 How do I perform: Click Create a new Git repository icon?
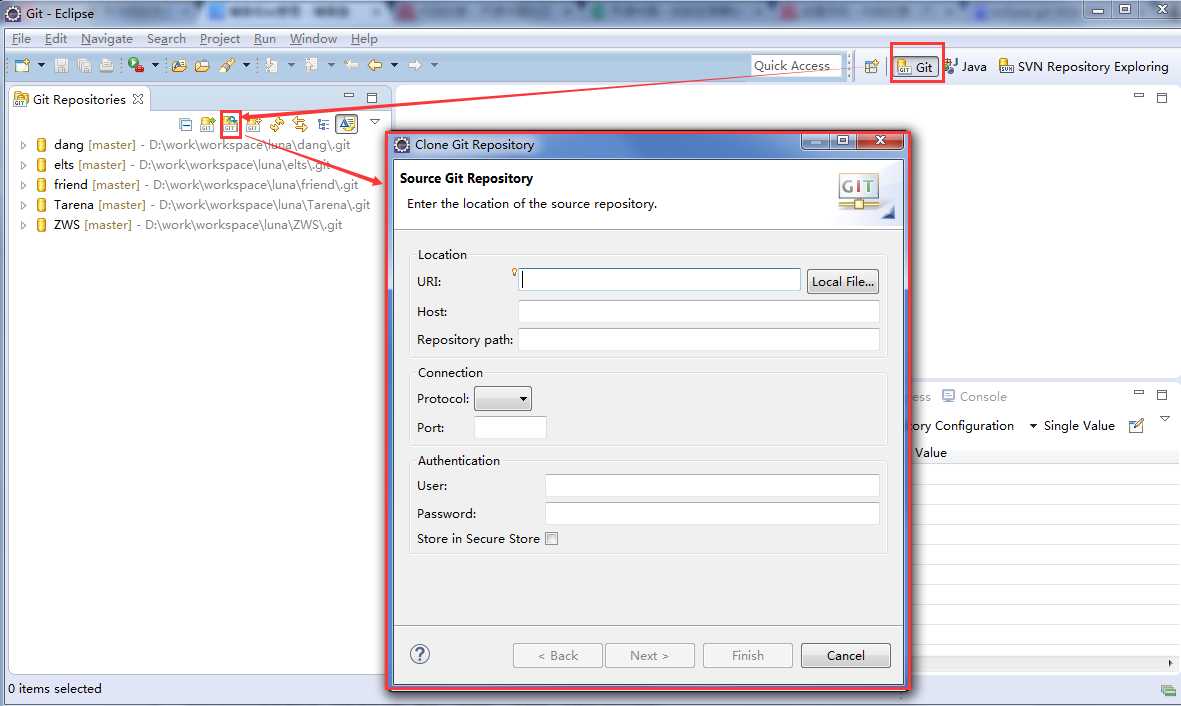coord(254,124)
